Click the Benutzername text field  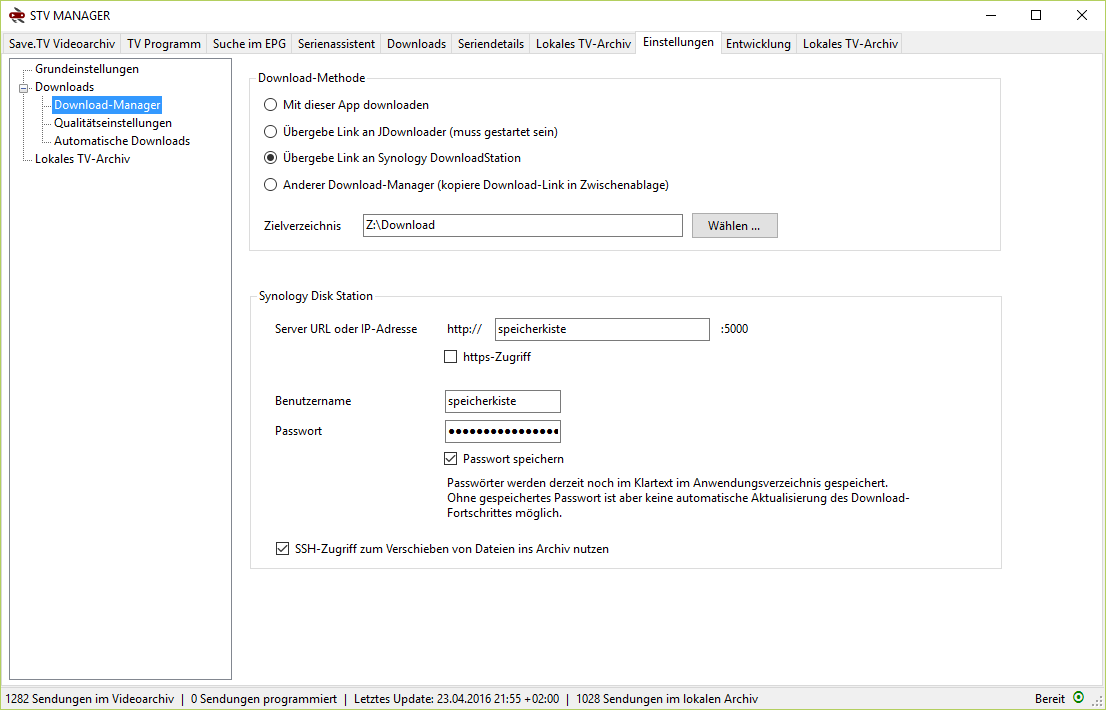coord(502,401)
